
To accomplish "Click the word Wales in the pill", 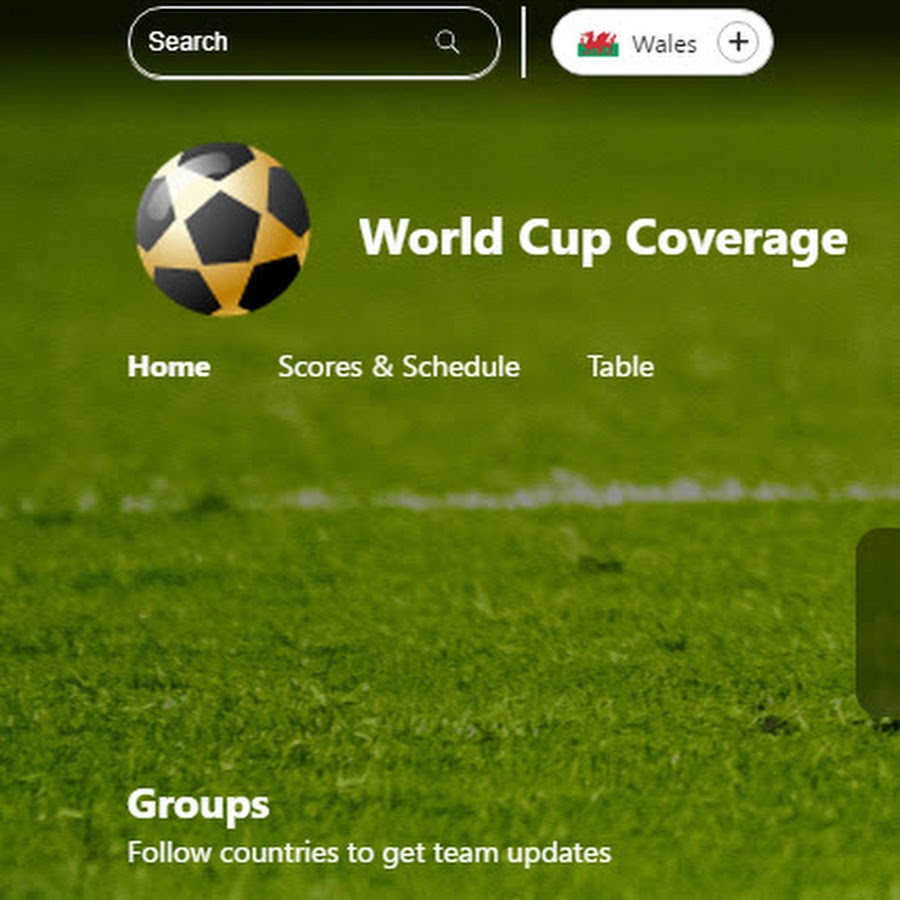I will [x=664, y=44].
